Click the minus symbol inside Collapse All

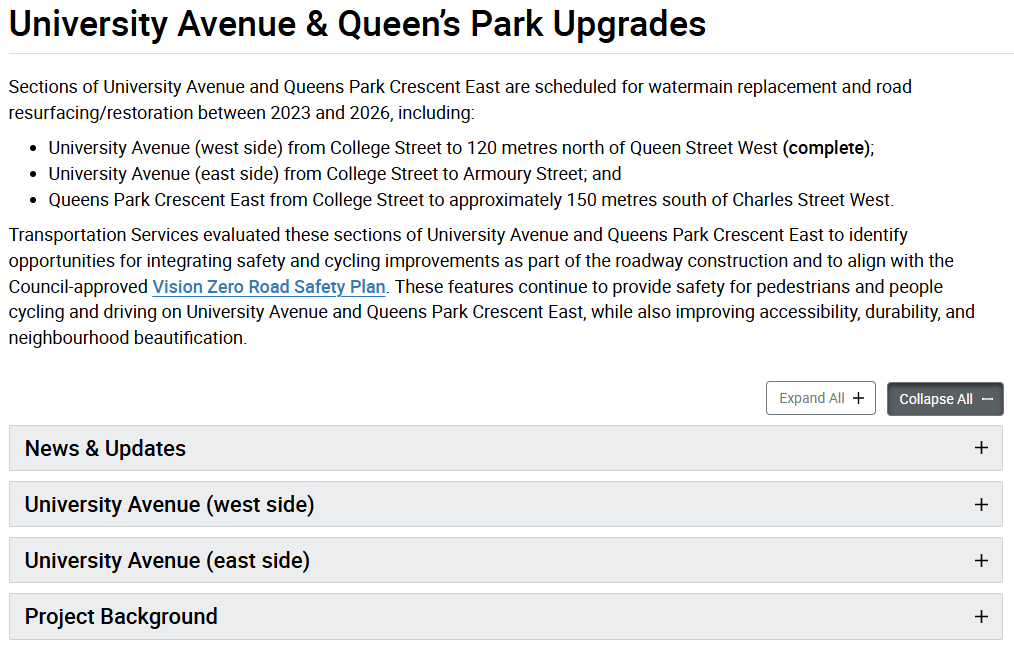(988, 399)
